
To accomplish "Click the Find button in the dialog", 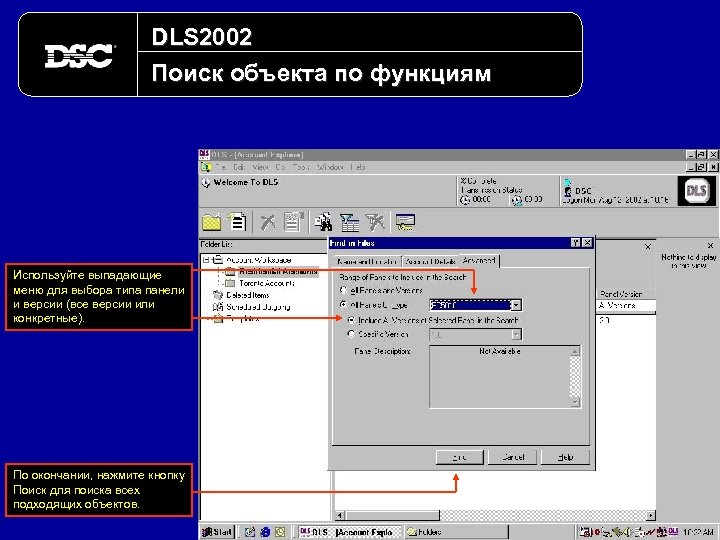I will point(460,457).
